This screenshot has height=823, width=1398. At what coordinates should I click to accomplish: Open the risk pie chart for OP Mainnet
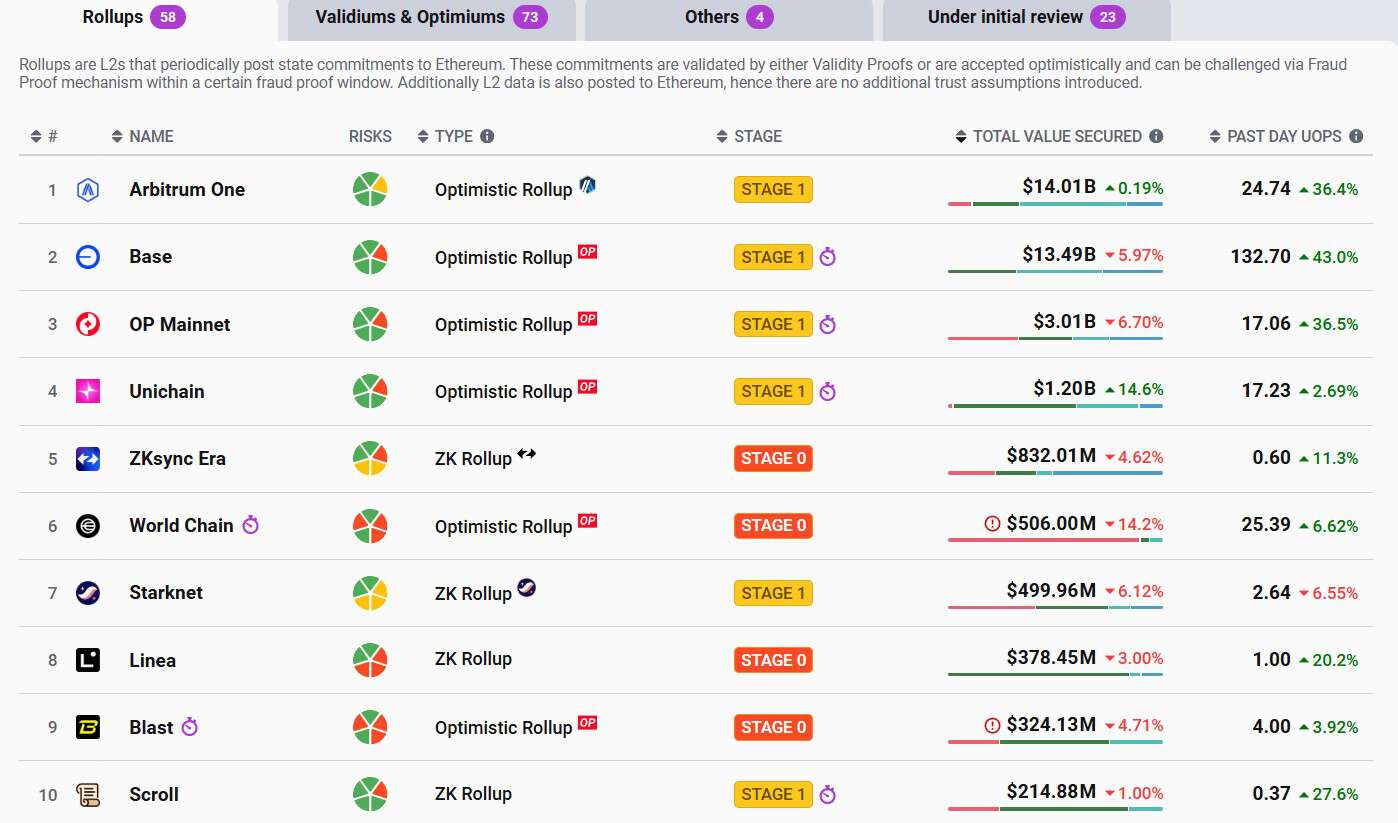[370, 324]
